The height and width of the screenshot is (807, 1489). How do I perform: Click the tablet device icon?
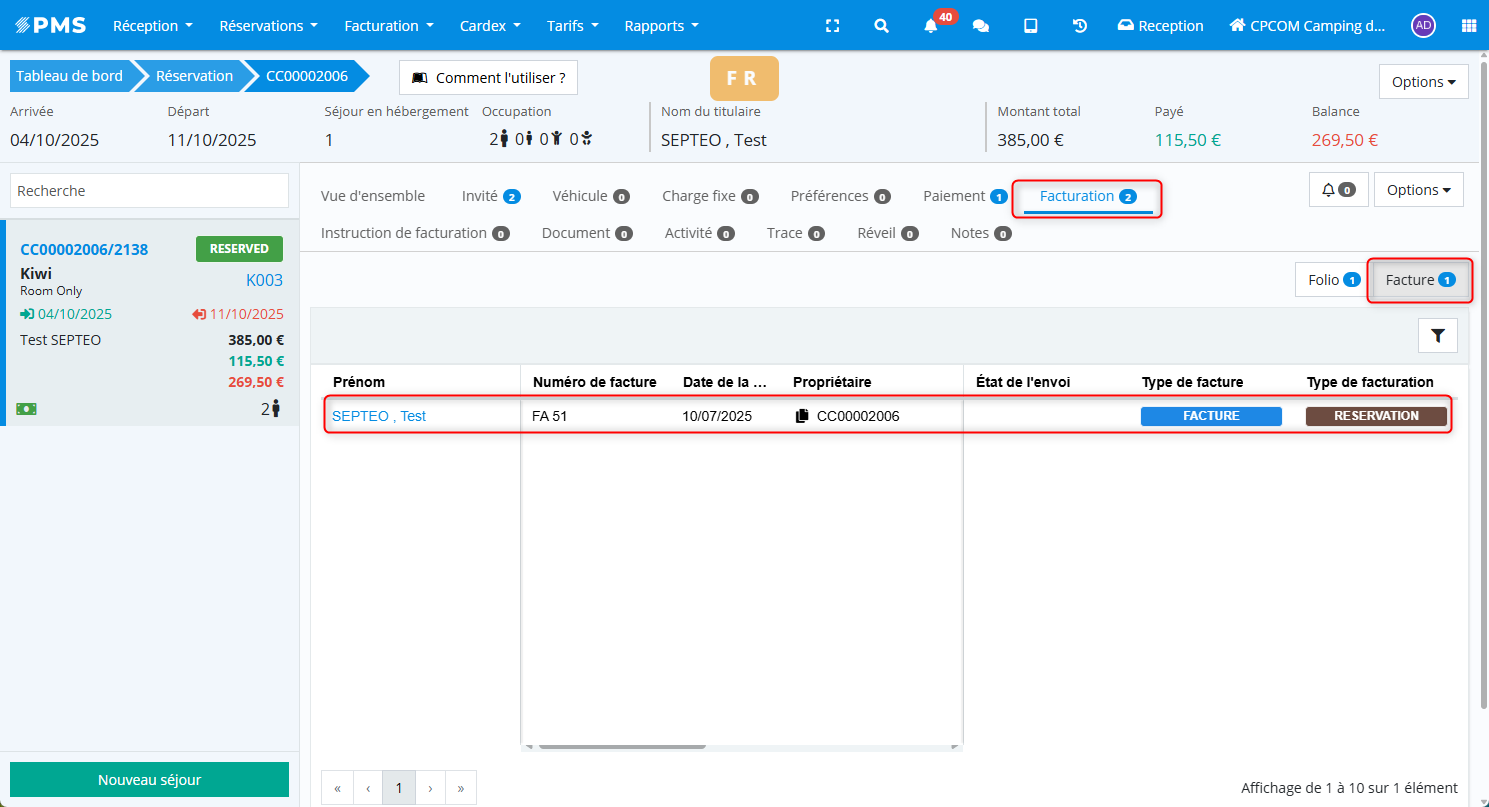(x=1030, y=26)
